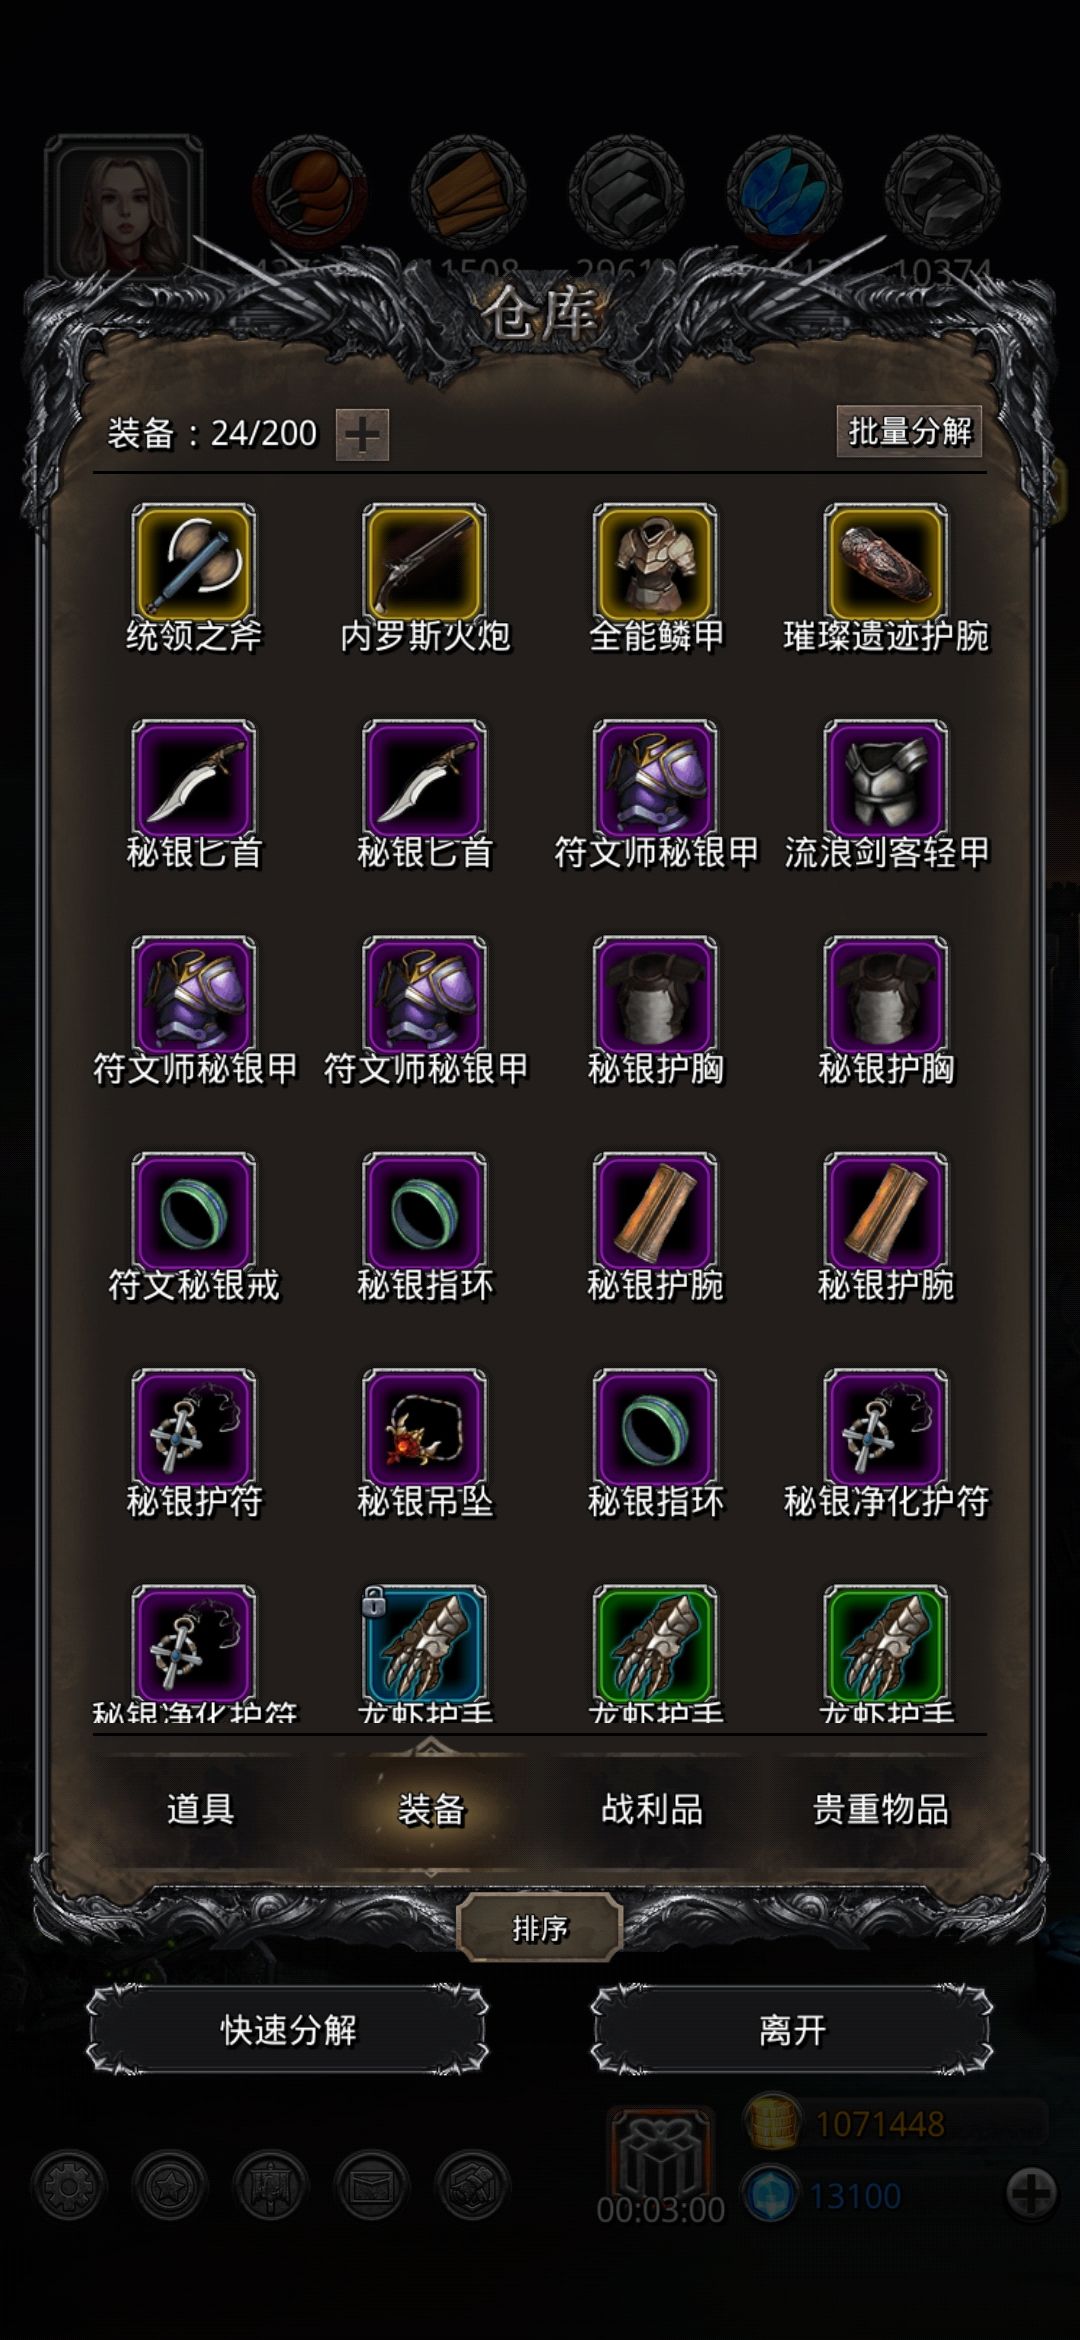The height and width of the screenshot is (2340, 1080).
Task: Open the 全能鳞甲 armor item
Action: 655,564
